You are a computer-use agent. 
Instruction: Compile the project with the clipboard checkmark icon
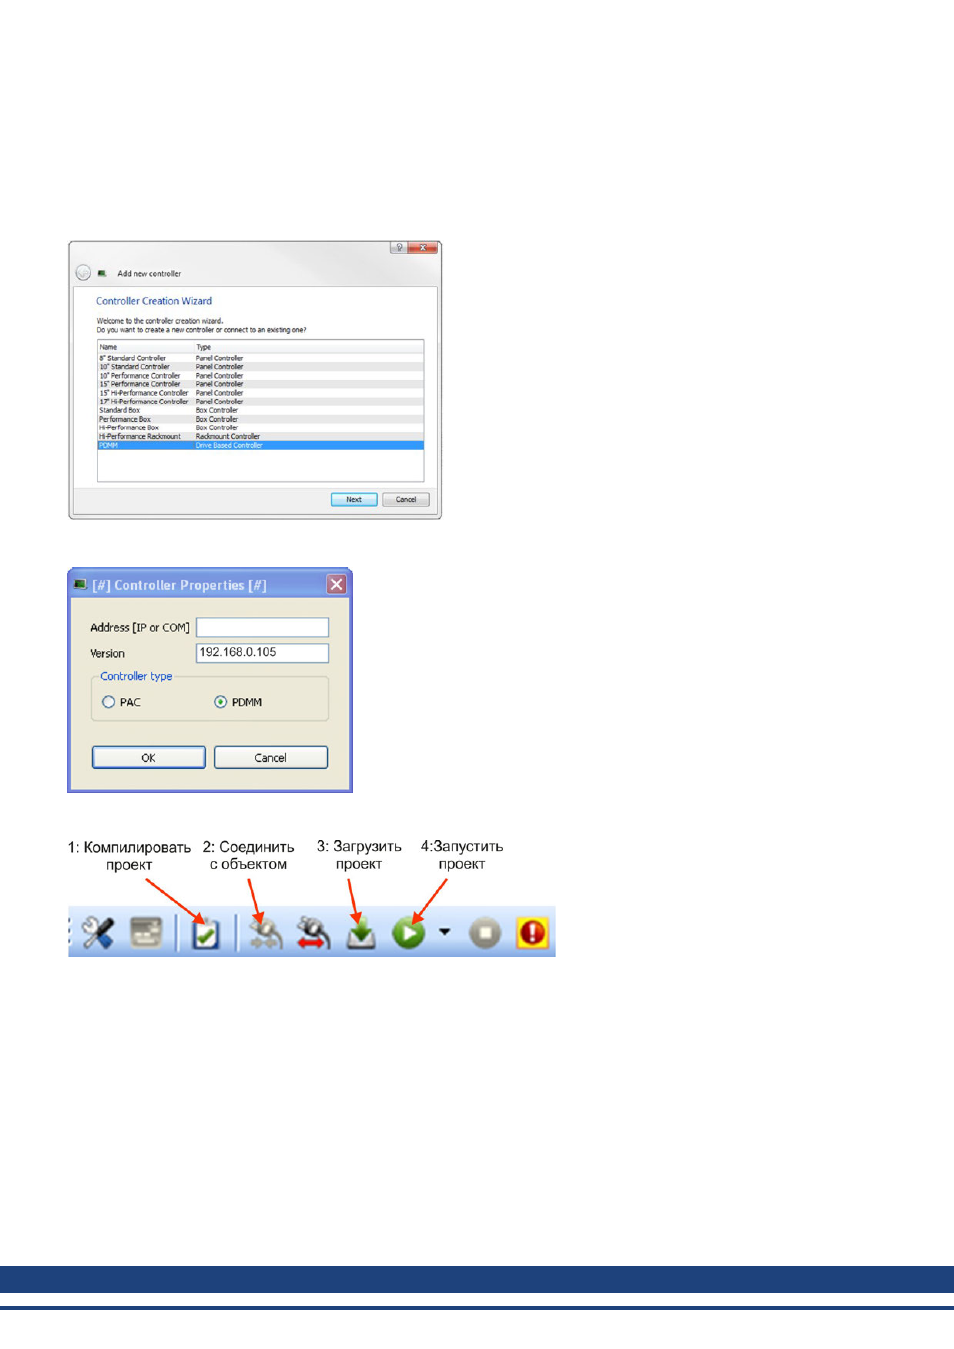click(x=205, y=933)
